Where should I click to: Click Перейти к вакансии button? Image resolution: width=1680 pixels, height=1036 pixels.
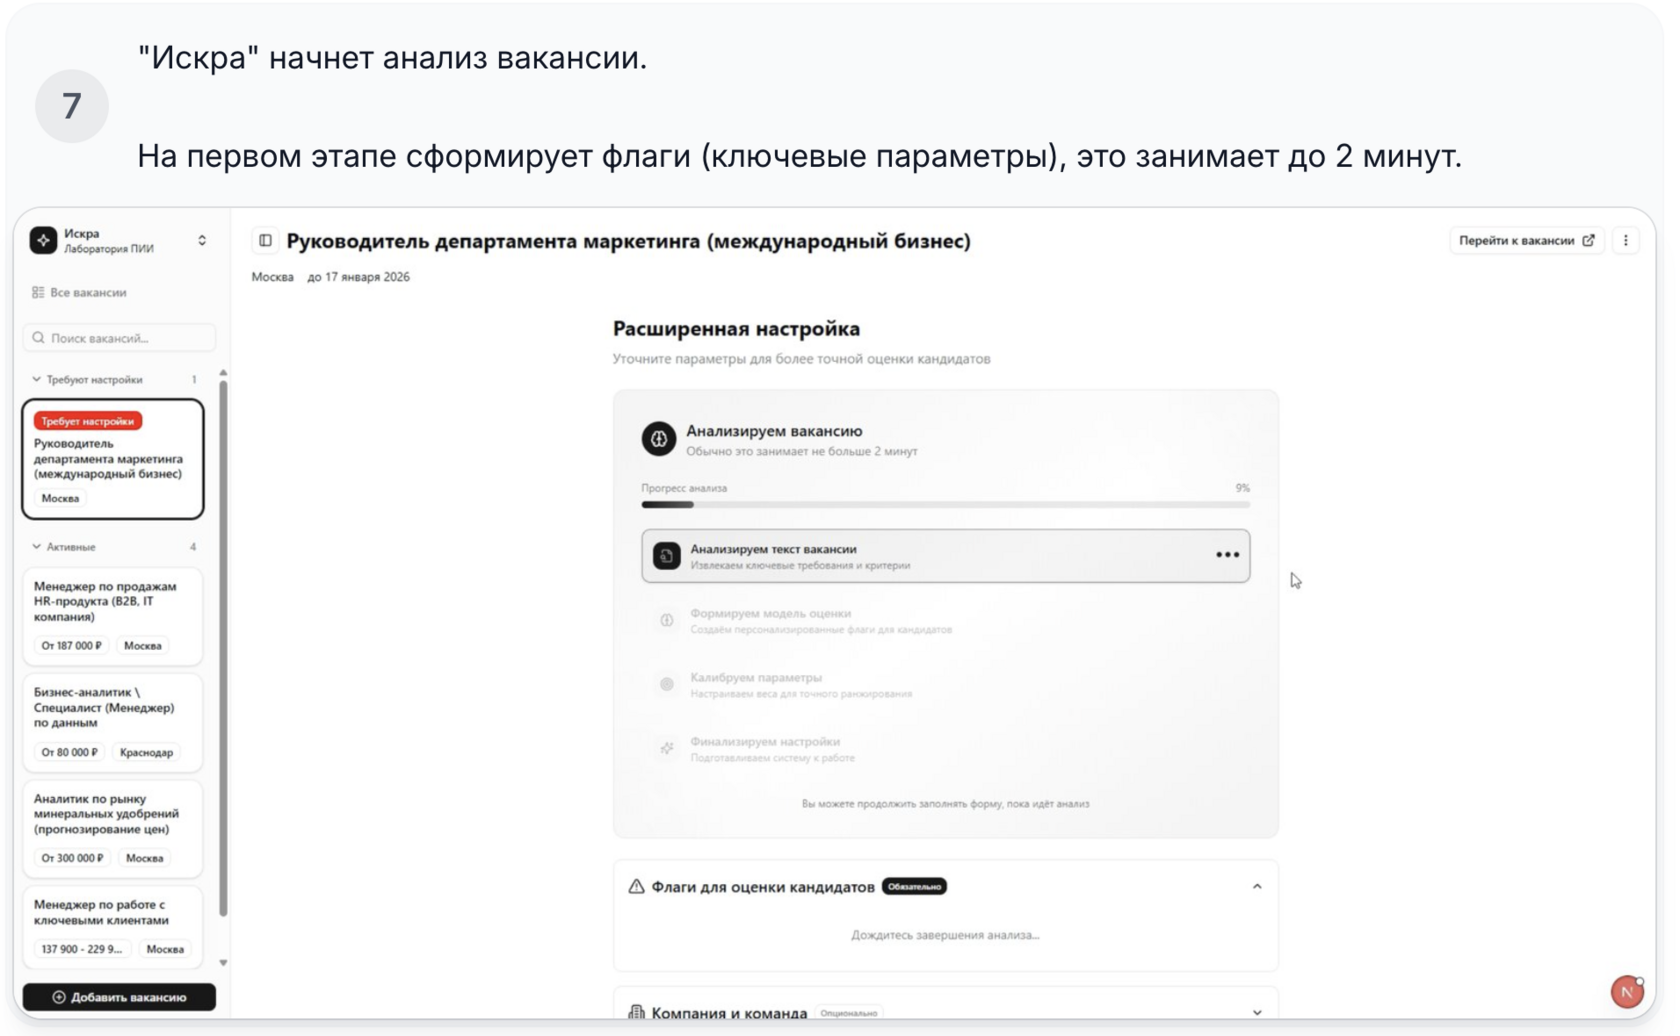[1526, 240]
